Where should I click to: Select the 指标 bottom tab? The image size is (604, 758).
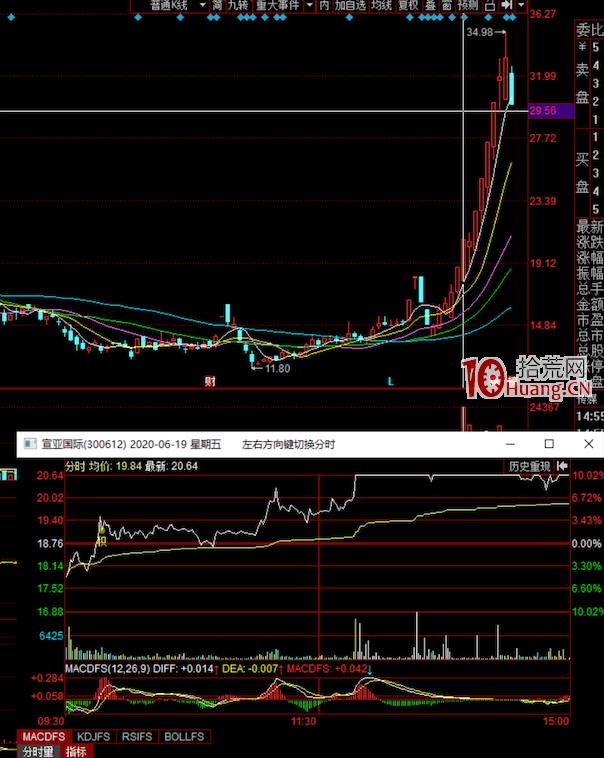pyautogui.click(x=76, y=752)
